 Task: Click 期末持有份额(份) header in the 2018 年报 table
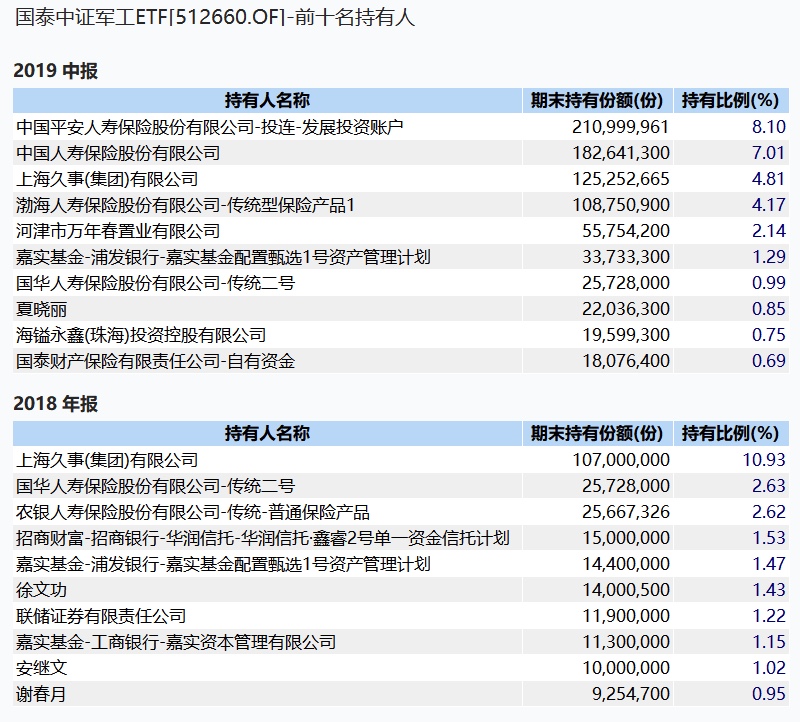coord(597,434)
